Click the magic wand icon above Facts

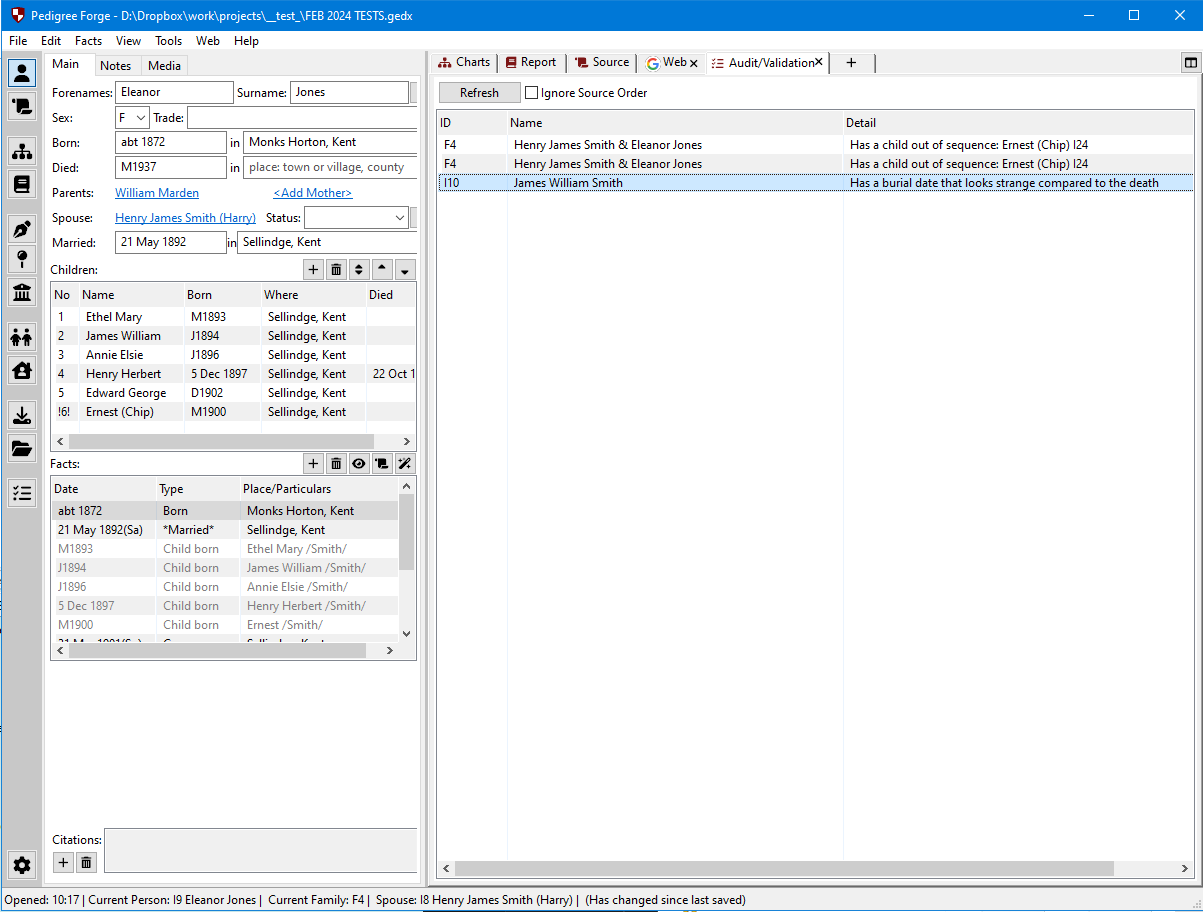point(404,464)
